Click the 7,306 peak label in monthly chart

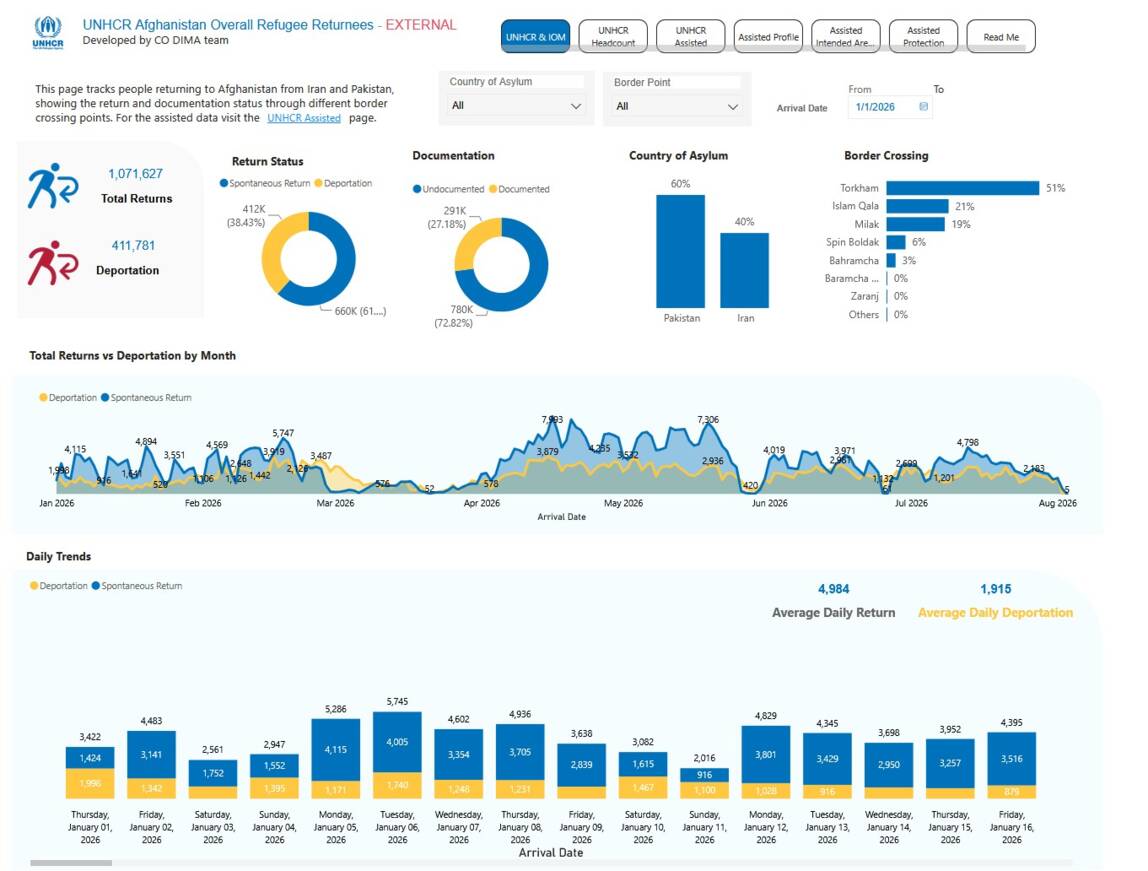tap(707, 419)
